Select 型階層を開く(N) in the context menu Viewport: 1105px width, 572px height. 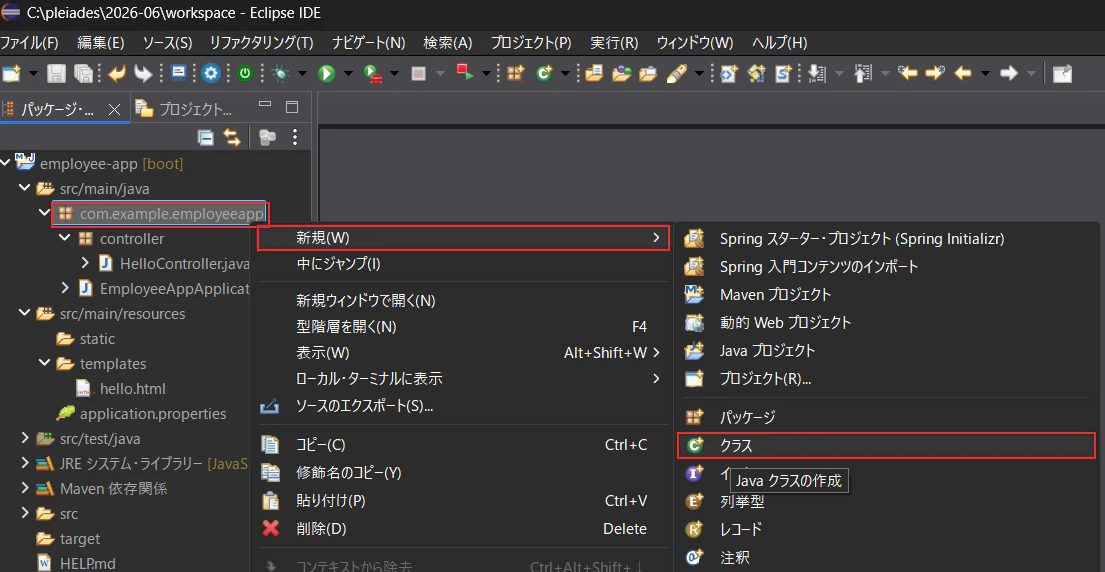coord(462,327)
